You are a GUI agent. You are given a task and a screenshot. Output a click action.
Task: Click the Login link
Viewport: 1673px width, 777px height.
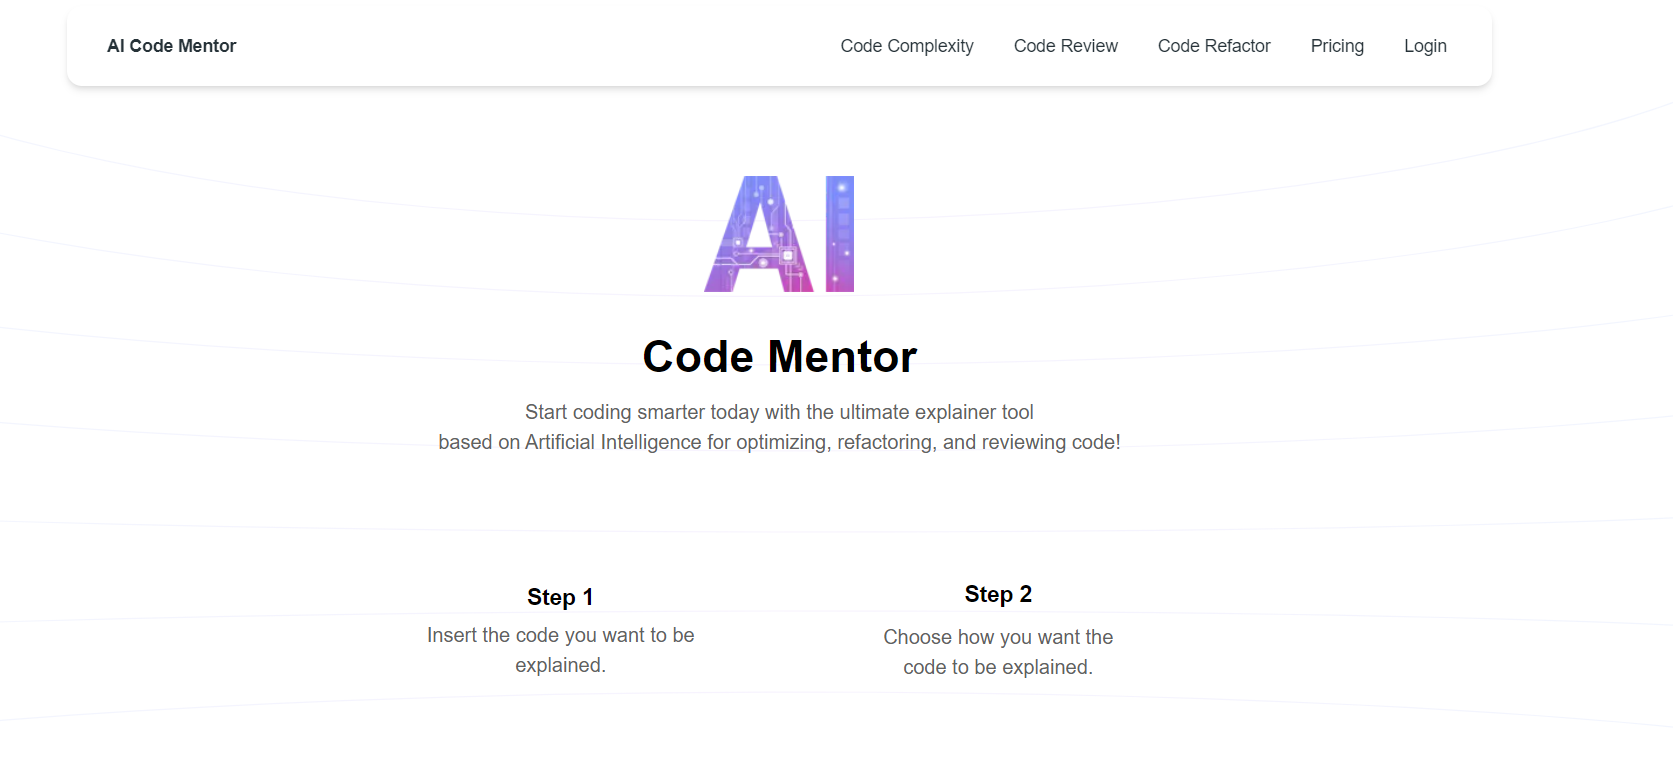(x=1424, y=46)
